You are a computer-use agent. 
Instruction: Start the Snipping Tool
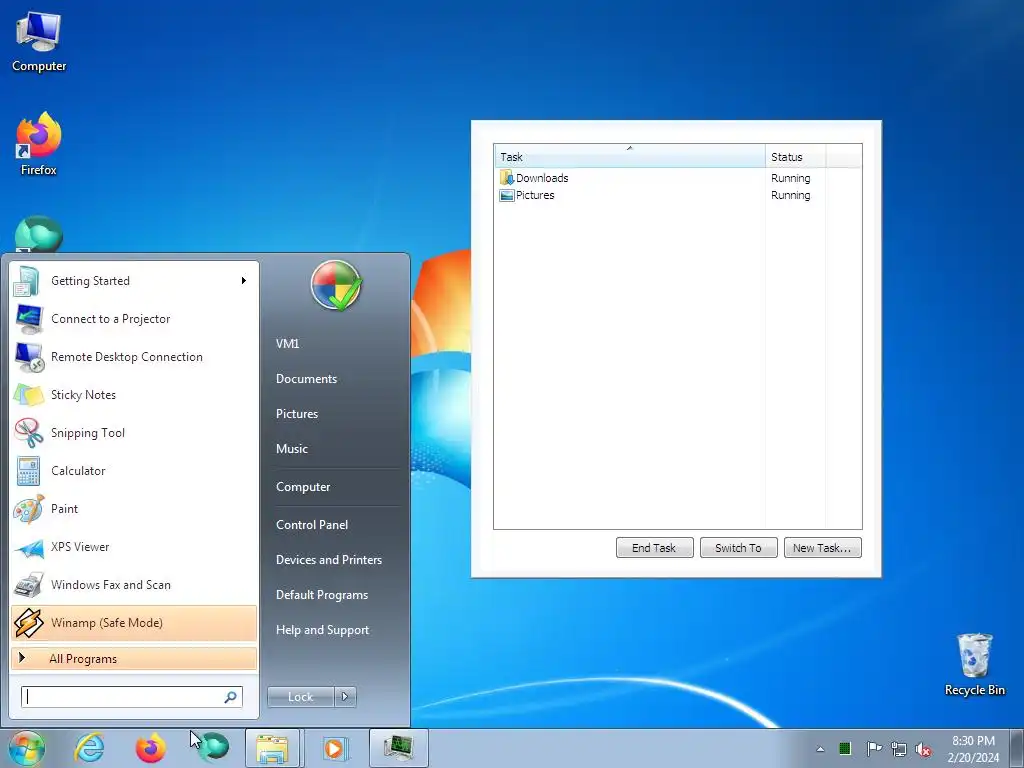[134, 432]
